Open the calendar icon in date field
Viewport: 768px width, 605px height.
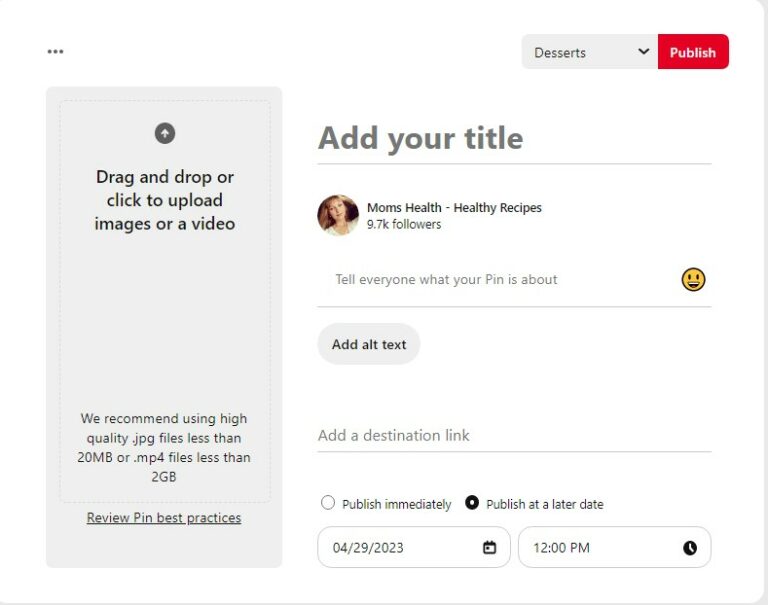(489, 547)
